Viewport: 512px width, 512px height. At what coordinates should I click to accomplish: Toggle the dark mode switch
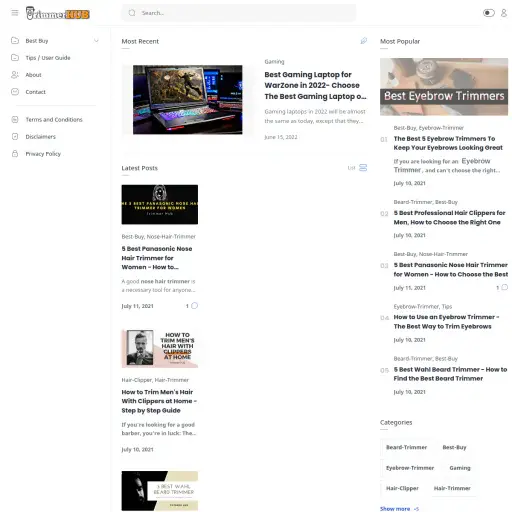(489, 13)
